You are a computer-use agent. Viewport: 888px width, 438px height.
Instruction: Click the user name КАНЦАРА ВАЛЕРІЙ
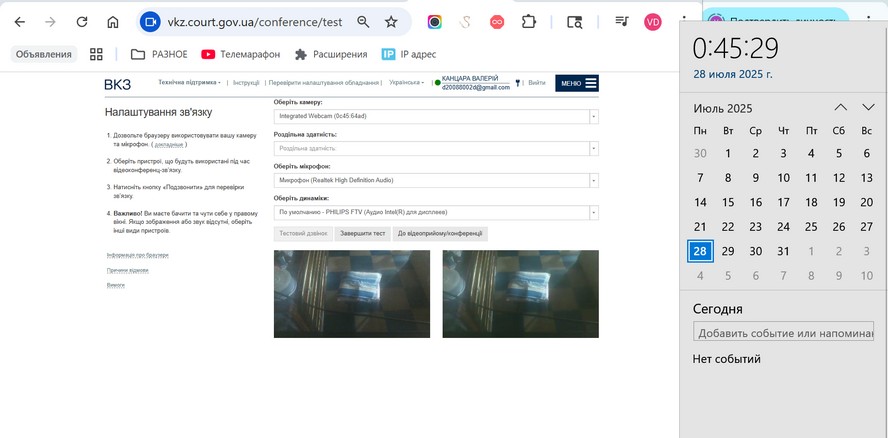[x=469, y=78]
